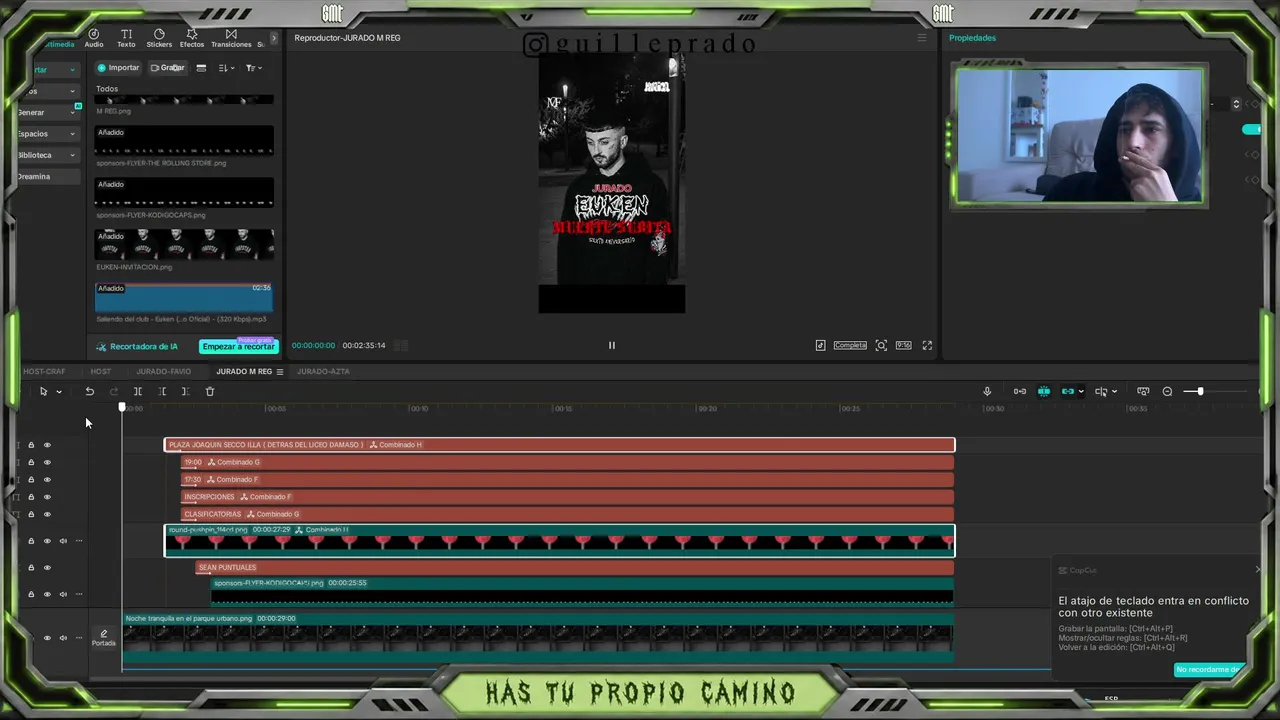This screenshot has width=1280, height=720.
Task: Click the No recordarme button
Action: [x=1208, y=669]
